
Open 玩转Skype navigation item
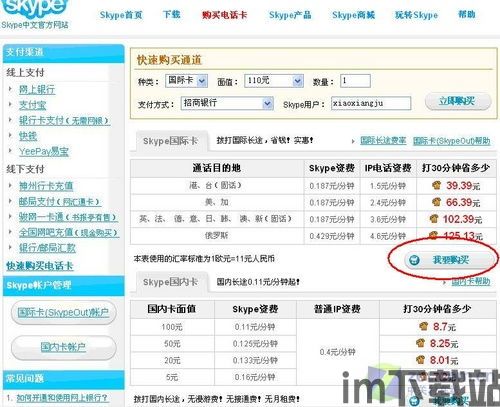[416, 15]
